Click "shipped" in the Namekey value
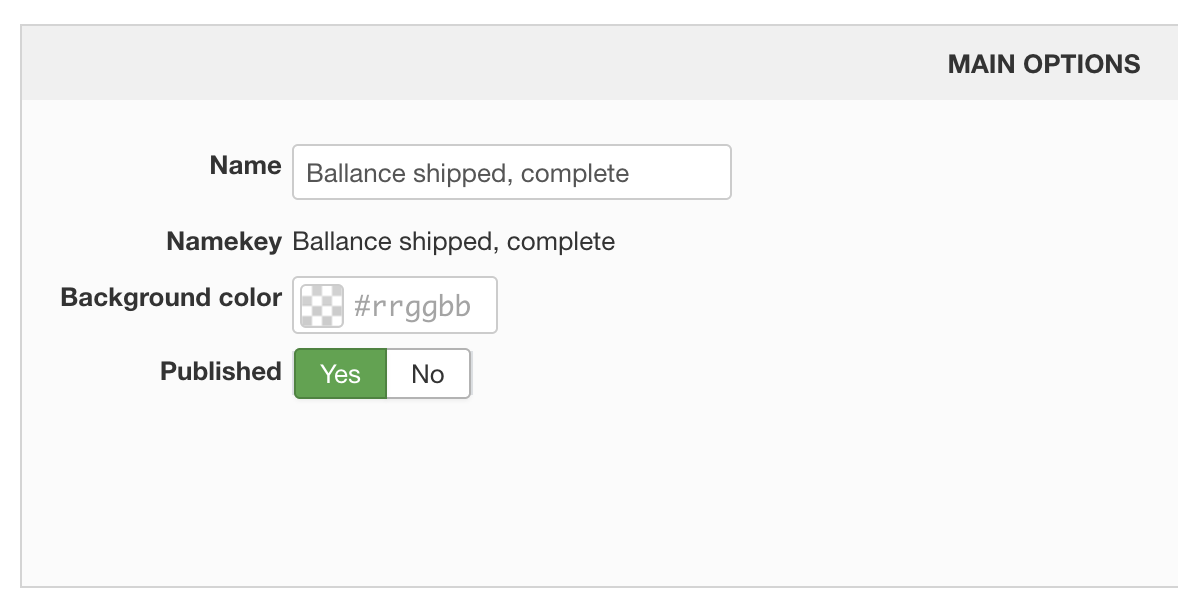1178x606 pixels. click(x=446, y=241)
